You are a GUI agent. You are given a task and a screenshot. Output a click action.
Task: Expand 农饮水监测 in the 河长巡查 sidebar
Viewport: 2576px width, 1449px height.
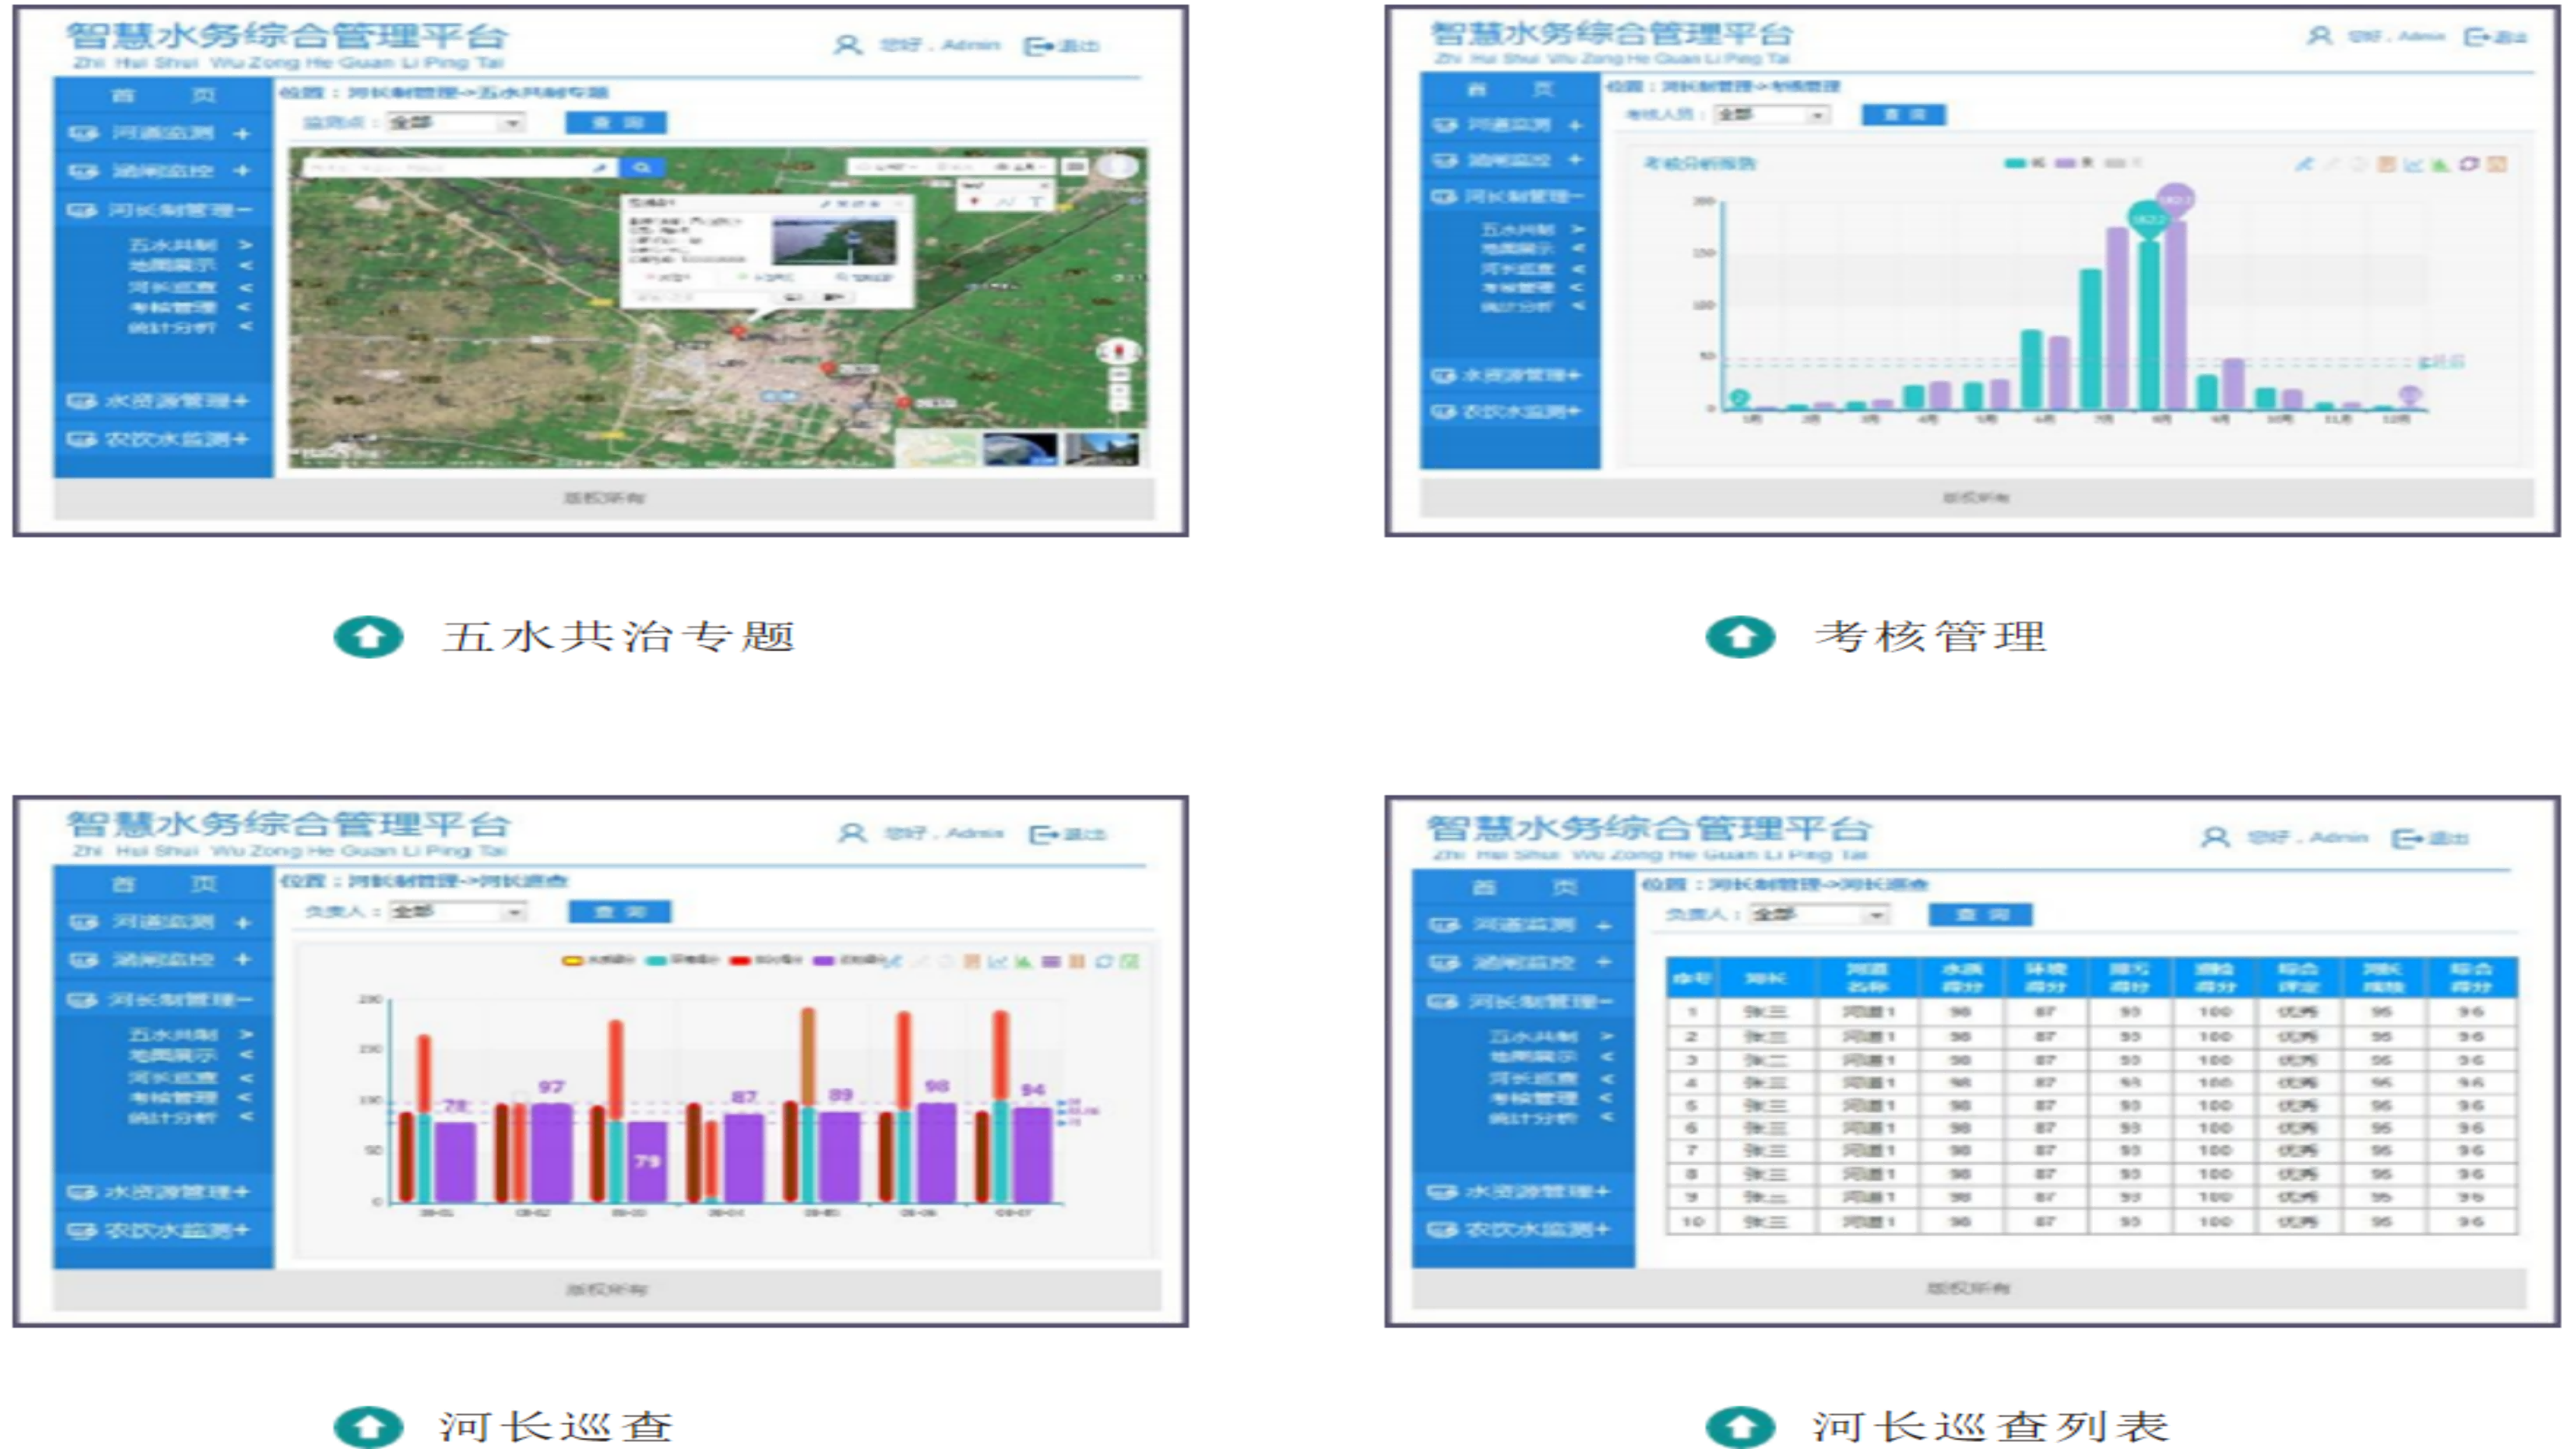pyautogui.click(x=241, y=1230)
